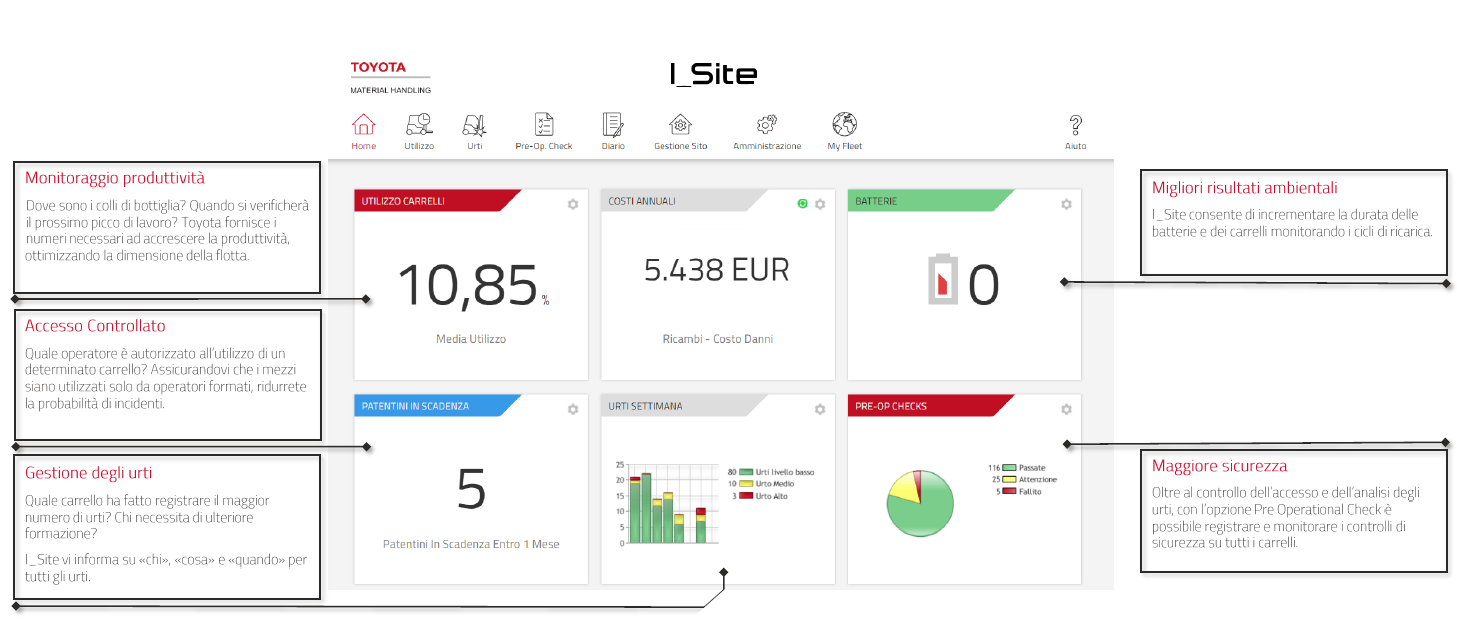
Task: Click the I_Site title at the top
Action: 713,74
